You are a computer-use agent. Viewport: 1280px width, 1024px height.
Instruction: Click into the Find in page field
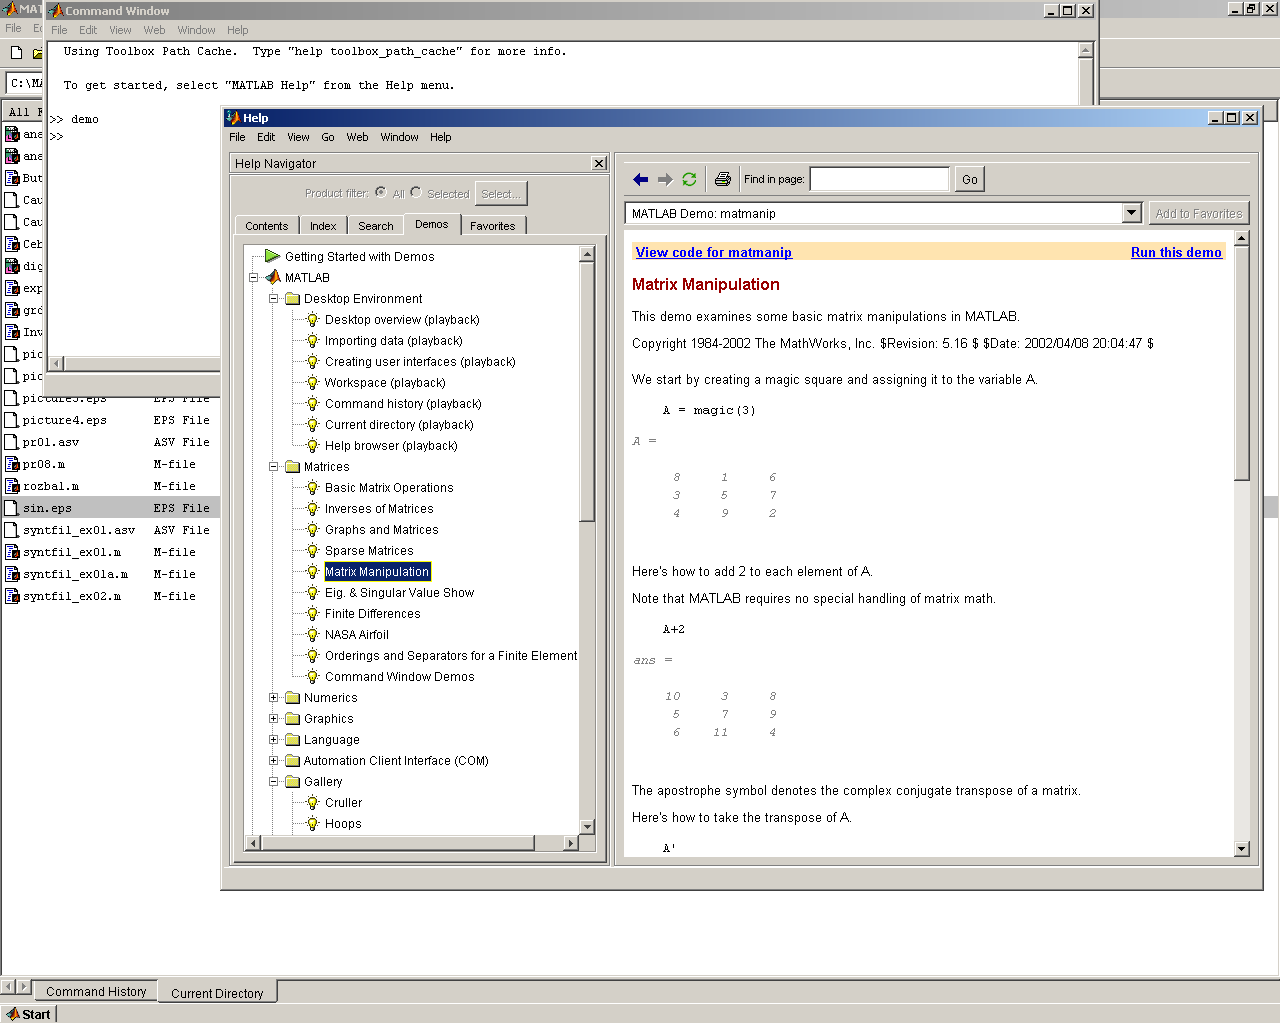(x=879, y=180)
